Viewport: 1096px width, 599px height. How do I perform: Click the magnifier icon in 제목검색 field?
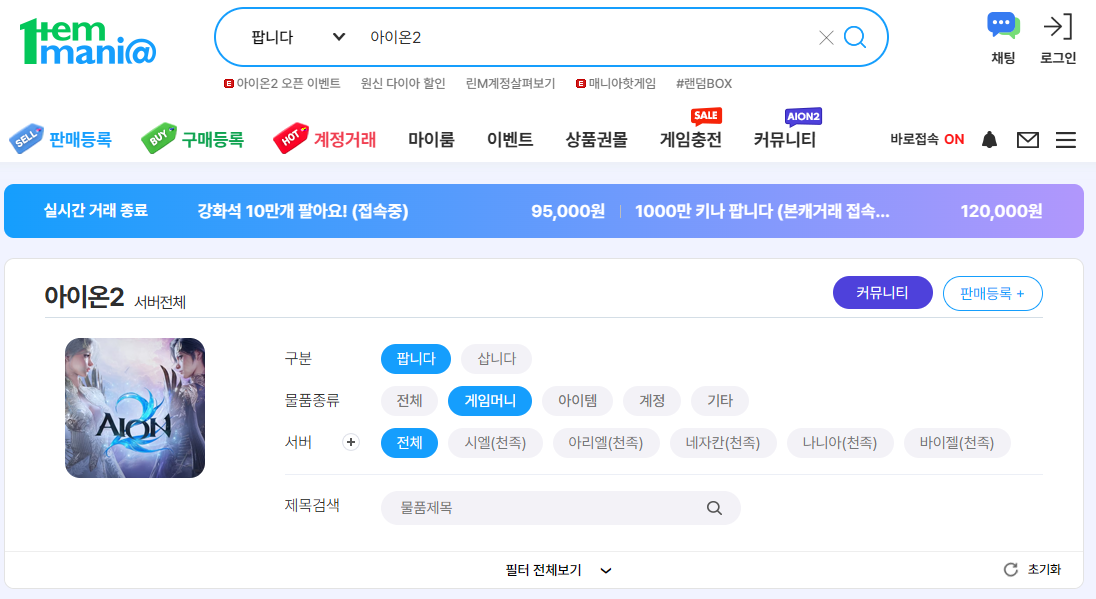pos(714,508)
